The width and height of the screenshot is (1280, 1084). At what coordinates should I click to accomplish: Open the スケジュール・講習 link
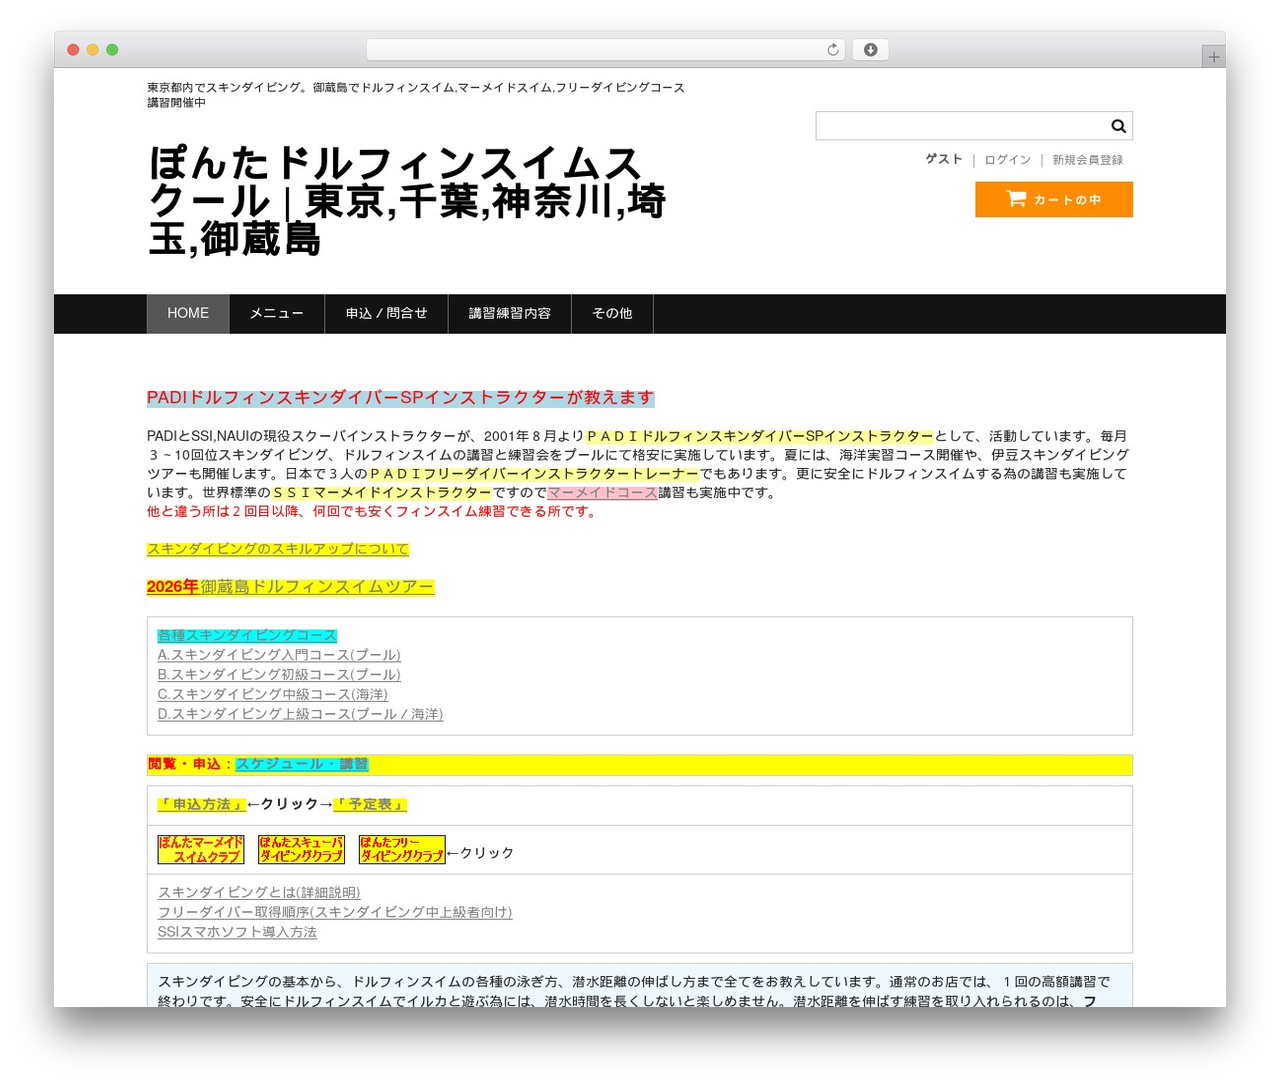point(302,764)
